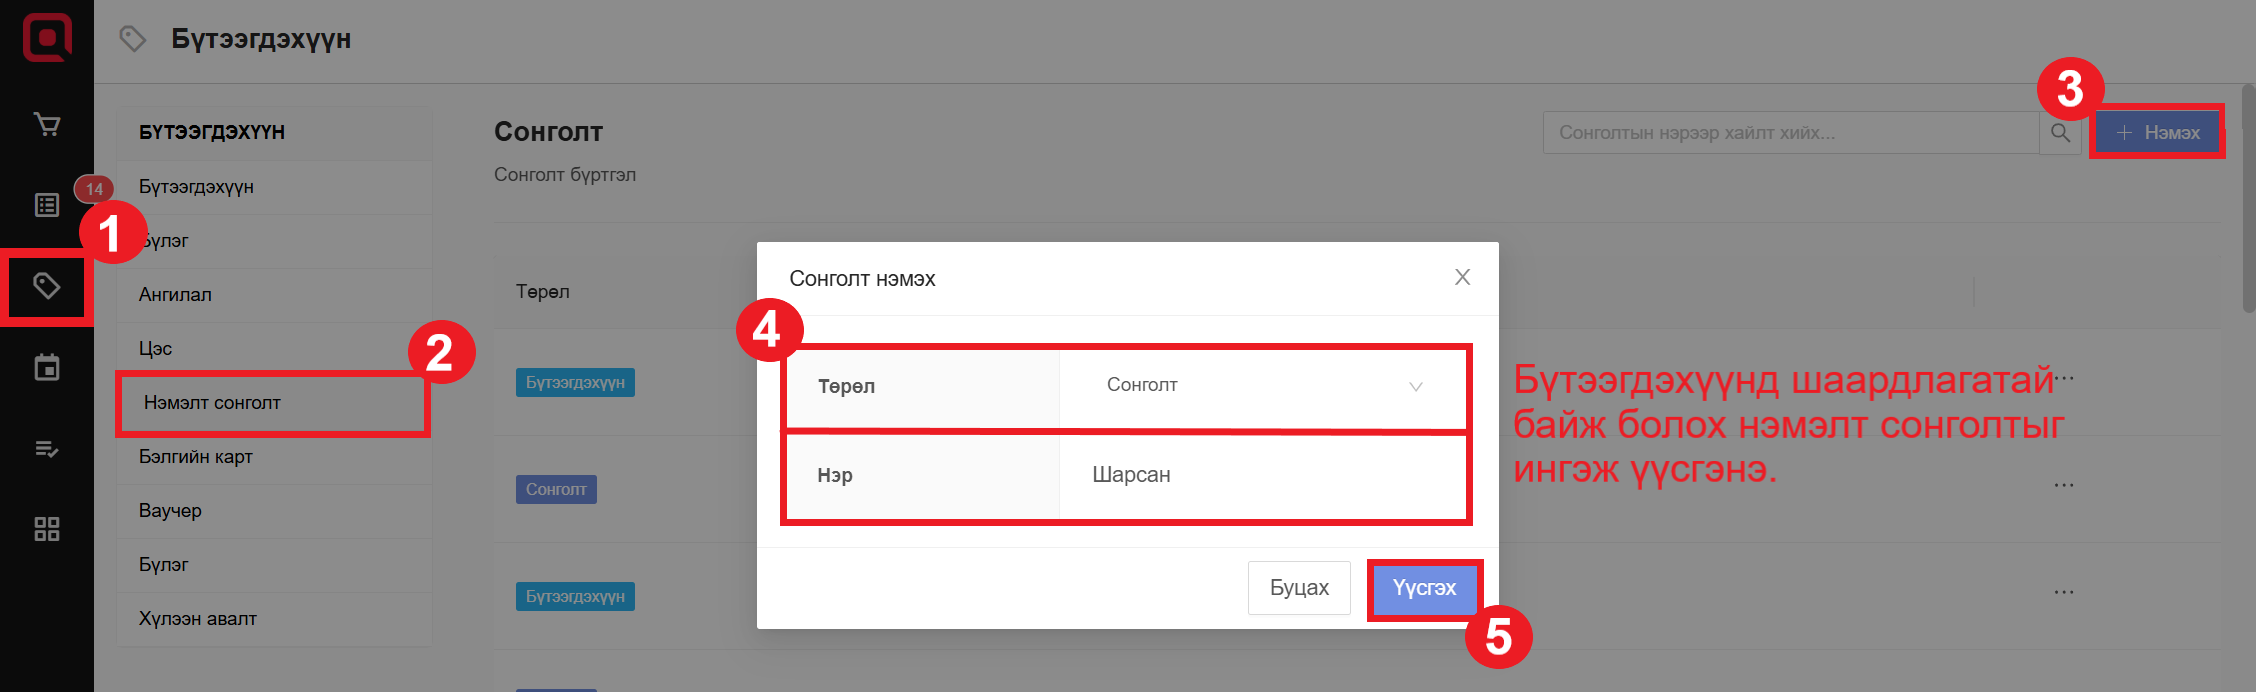Click the search magnifier icon
2256x692 pixels.
2060,133
